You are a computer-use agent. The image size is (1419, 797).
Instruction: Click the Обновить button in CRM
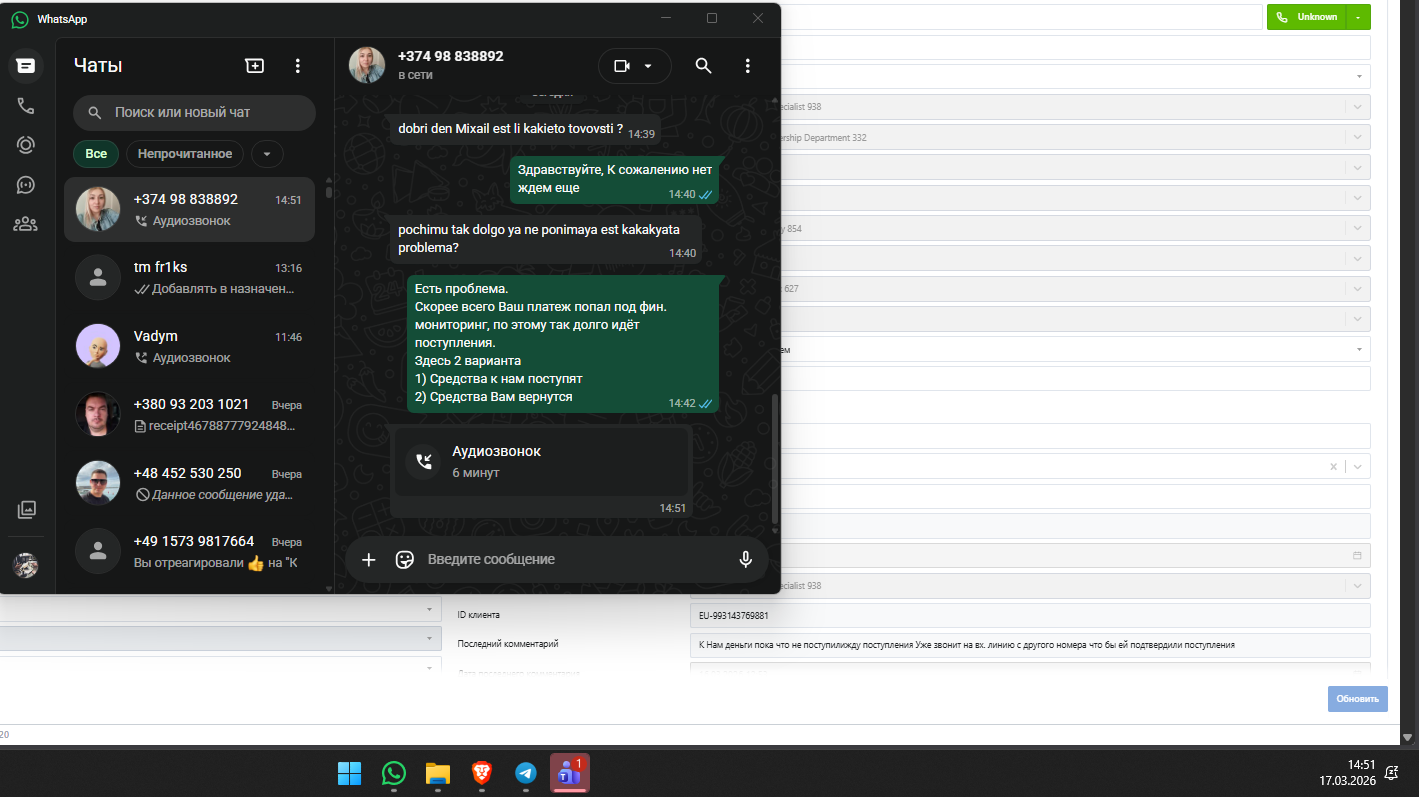click(1357, 699)
